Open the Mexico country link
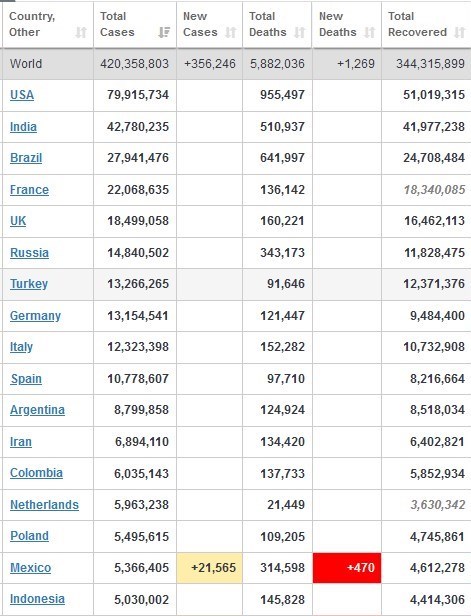 pos(31,568)
